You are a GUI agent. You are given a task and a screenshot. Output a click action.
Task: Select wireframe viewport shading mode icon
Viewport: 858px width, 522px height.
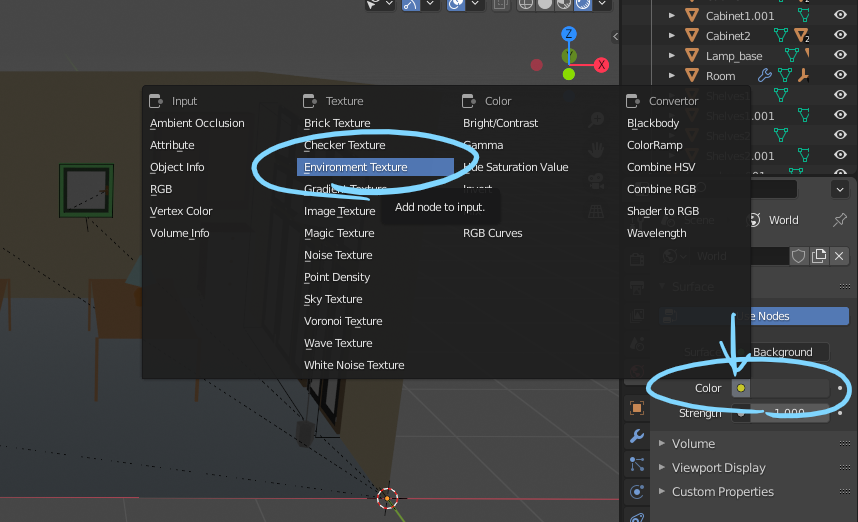point(526,4)
